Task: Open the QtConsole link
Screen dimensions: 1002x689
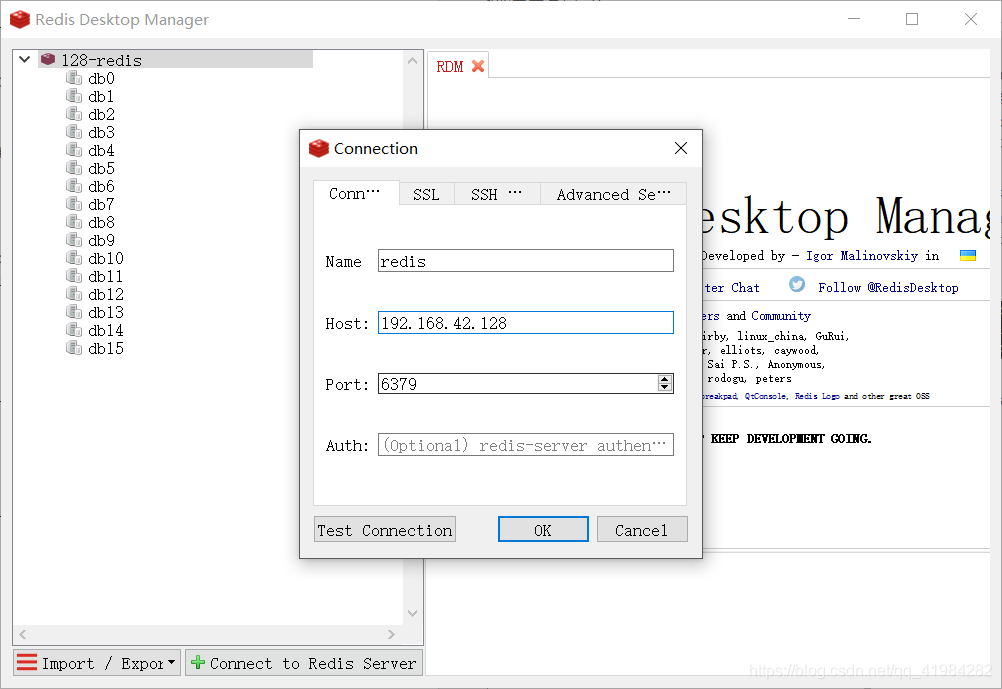Action: point(766,396)
